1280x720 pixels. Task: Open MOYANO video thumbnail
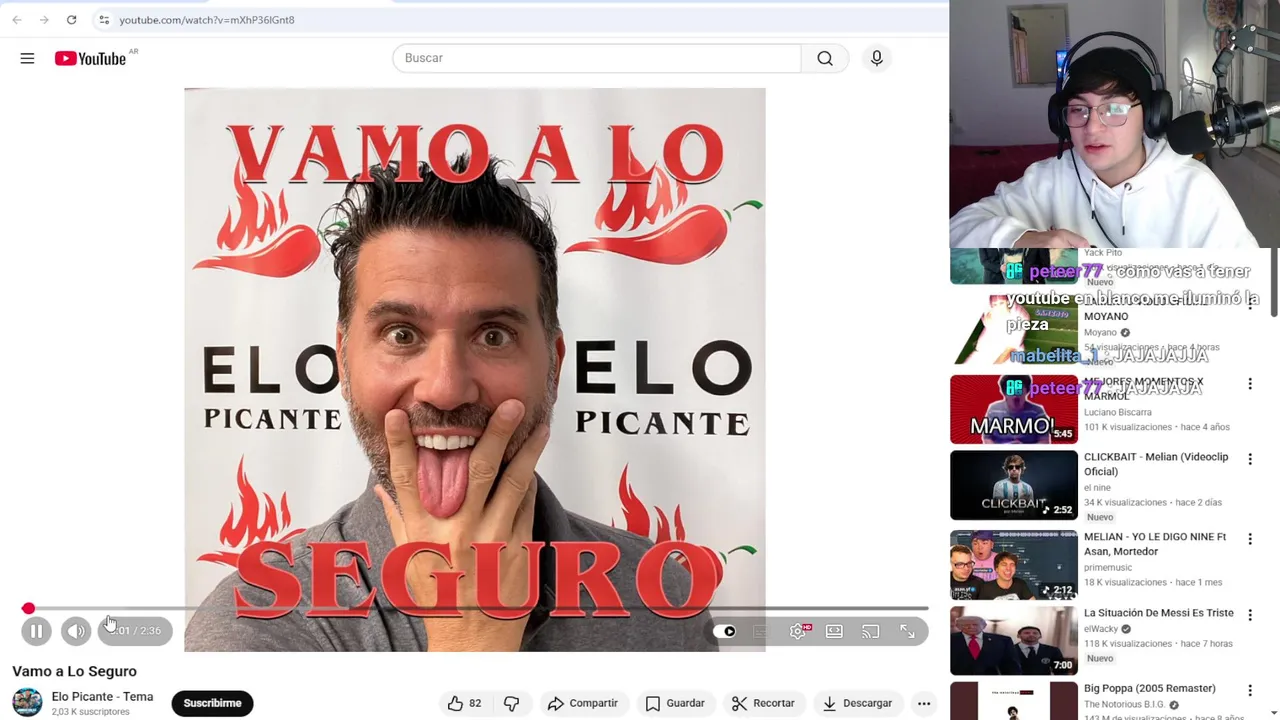(1014, 329)
